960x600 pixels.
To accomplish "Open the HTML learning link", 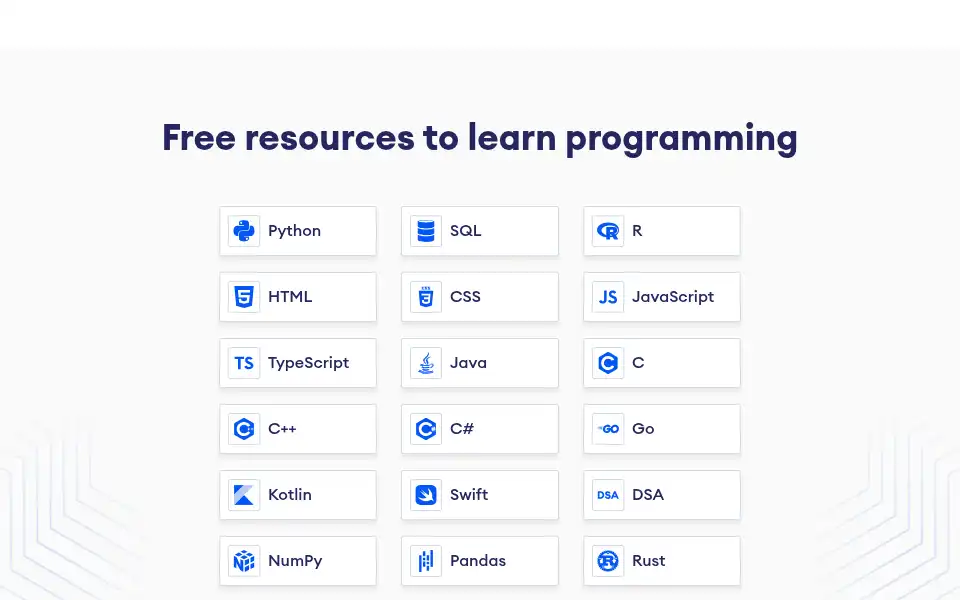I will tap(298, 297).
